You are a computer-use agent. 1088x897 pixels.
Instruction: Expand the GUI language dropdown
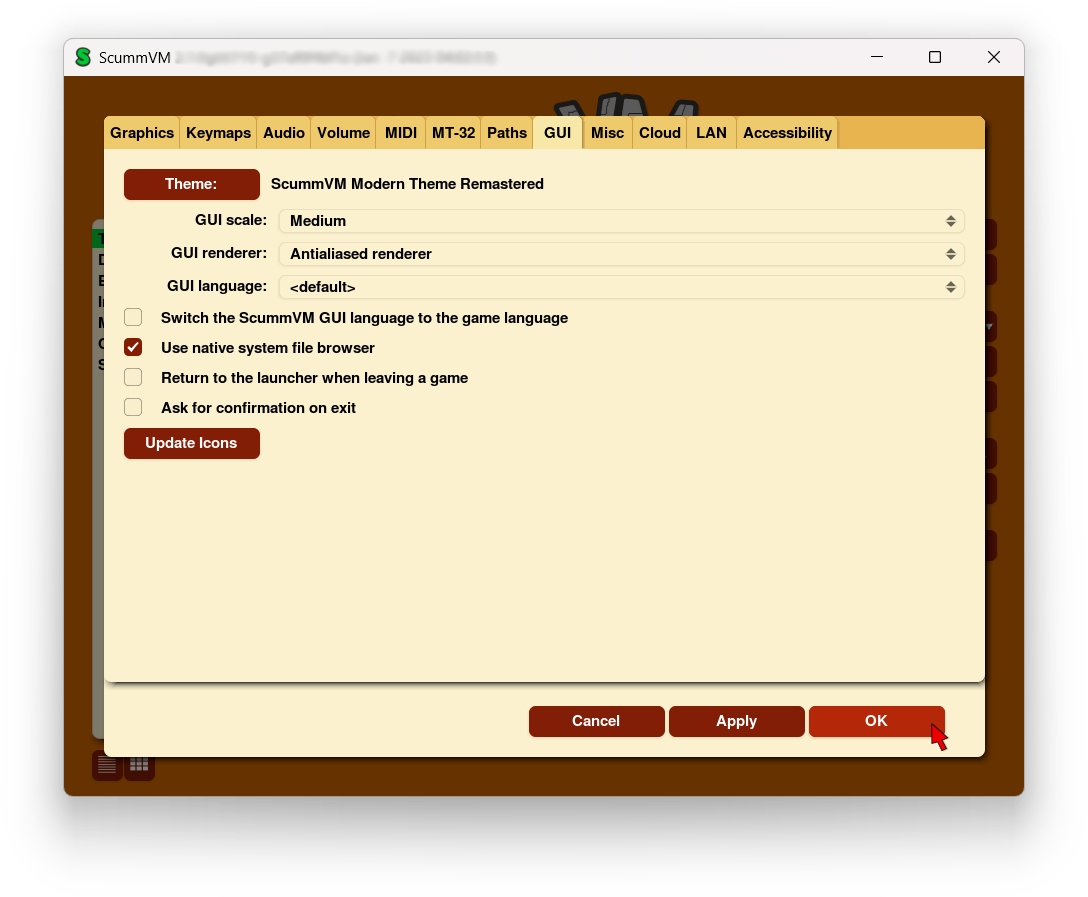click(x=620, y=287)
